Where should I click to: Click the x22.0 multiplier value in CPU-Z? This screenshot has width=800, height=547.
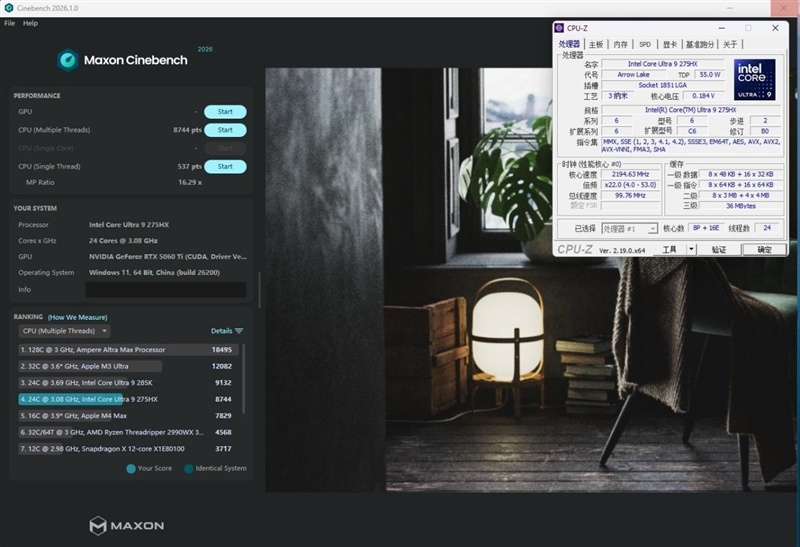click(630, 185)
